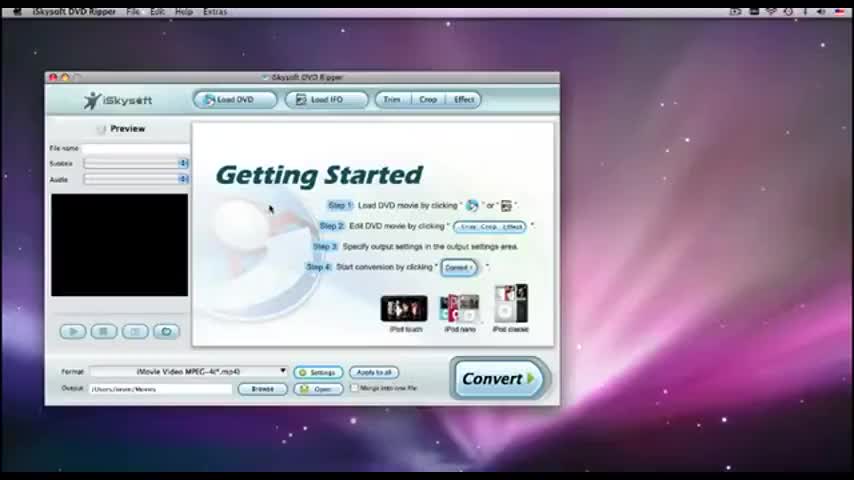Open the Subtitle dropdown

coord(136,163)
